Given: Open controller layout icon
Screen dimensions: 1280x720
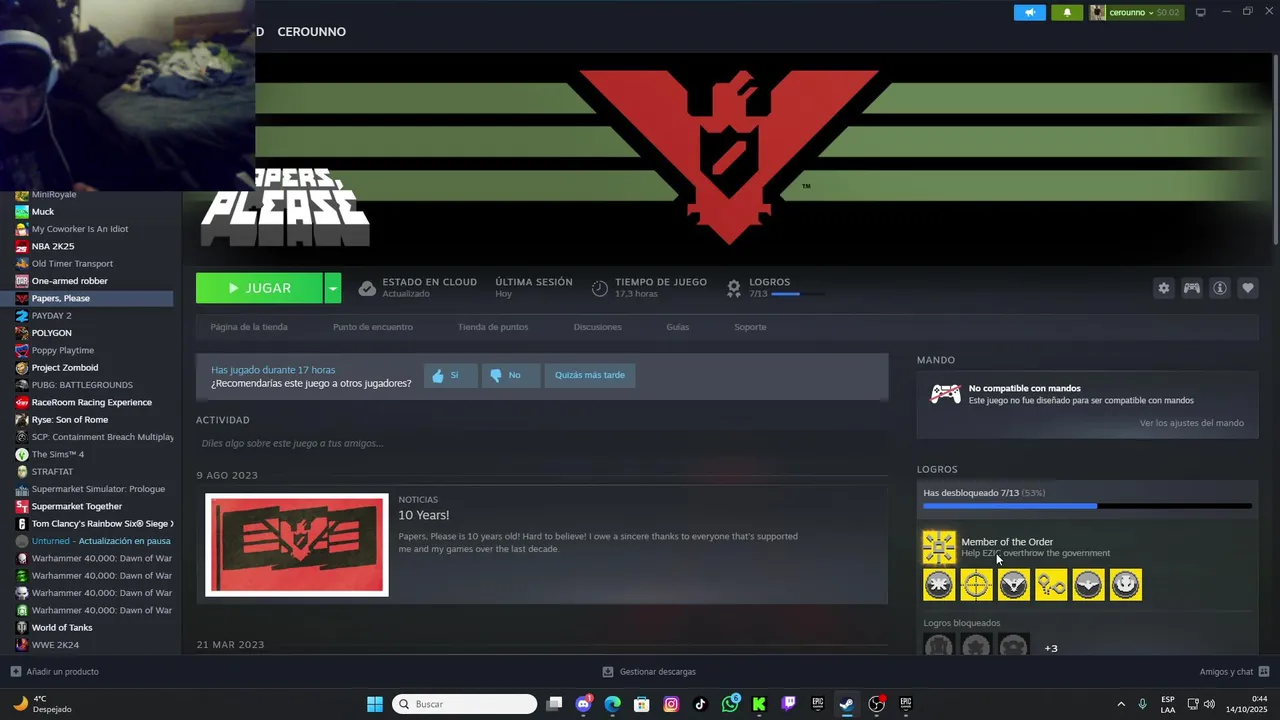Looking at the screenshot, I should point(1191,288).
